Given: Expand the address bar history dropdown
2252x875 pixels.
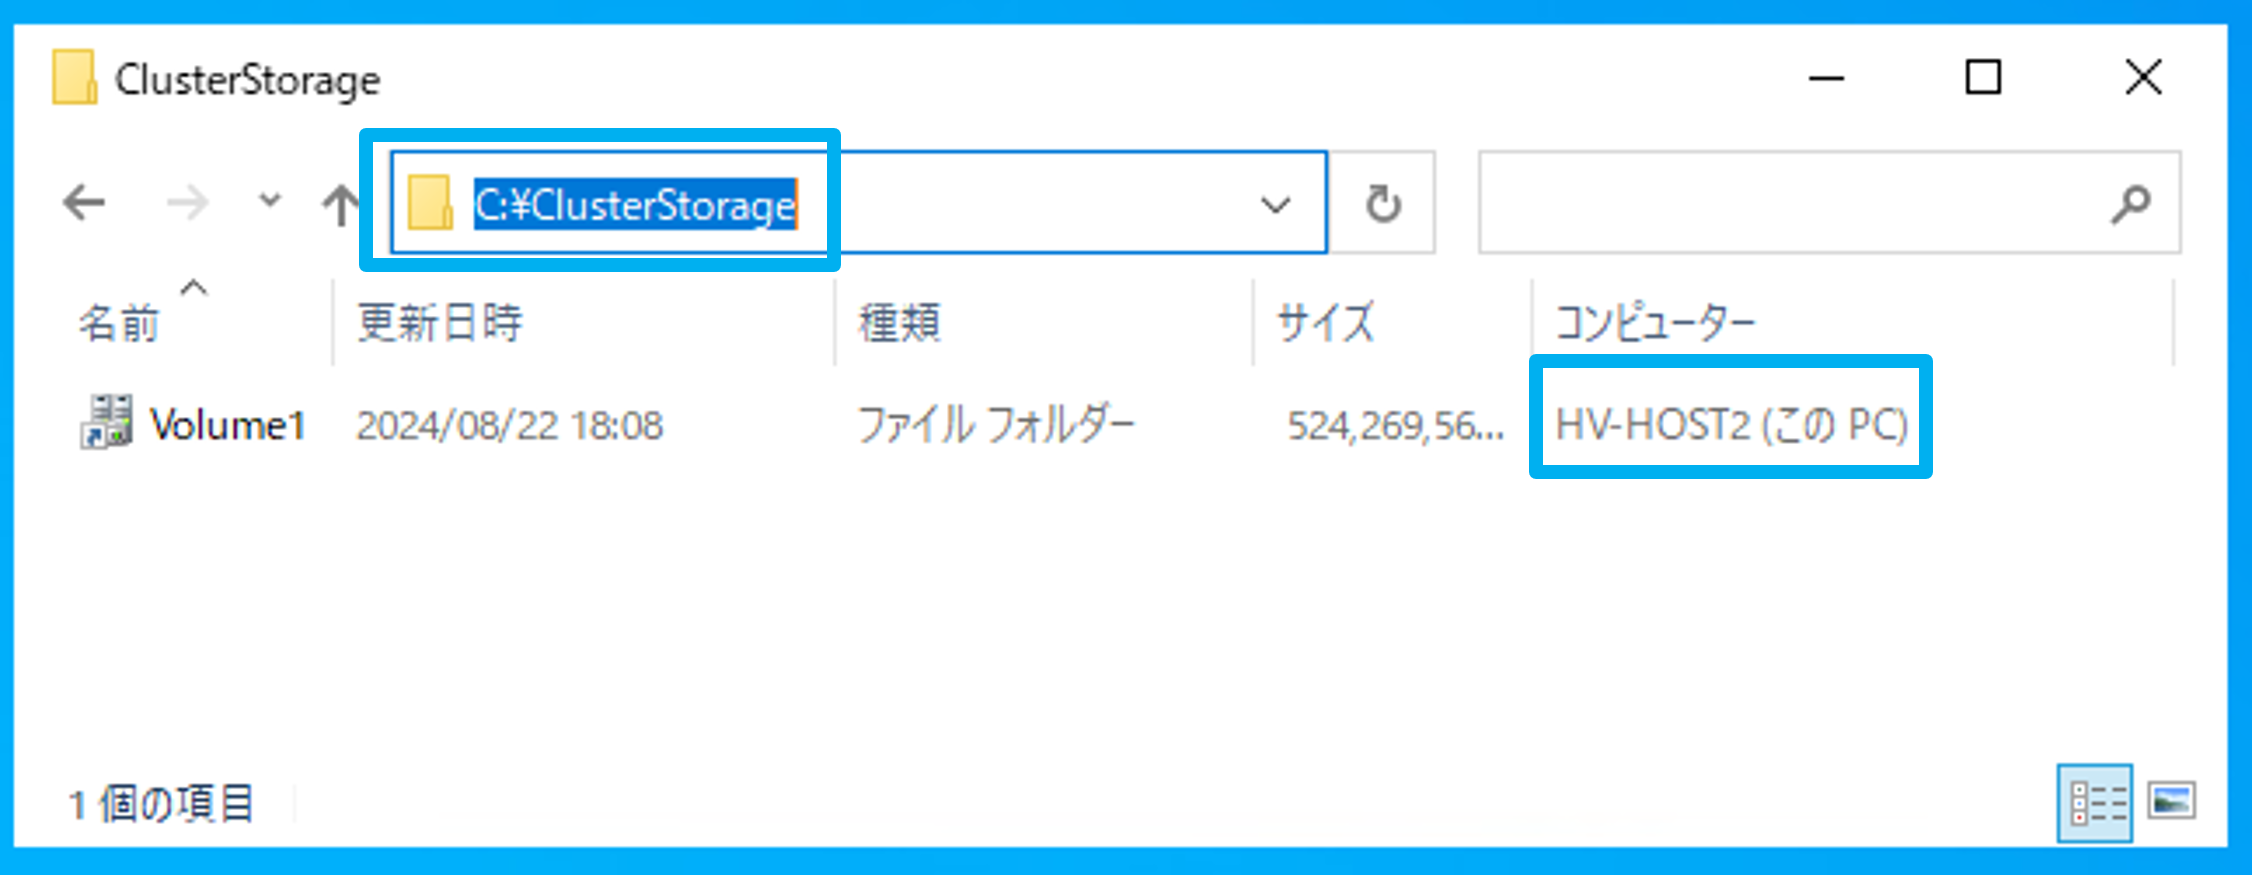Looking at the screenshot, I should click(x=1275, y=205).
